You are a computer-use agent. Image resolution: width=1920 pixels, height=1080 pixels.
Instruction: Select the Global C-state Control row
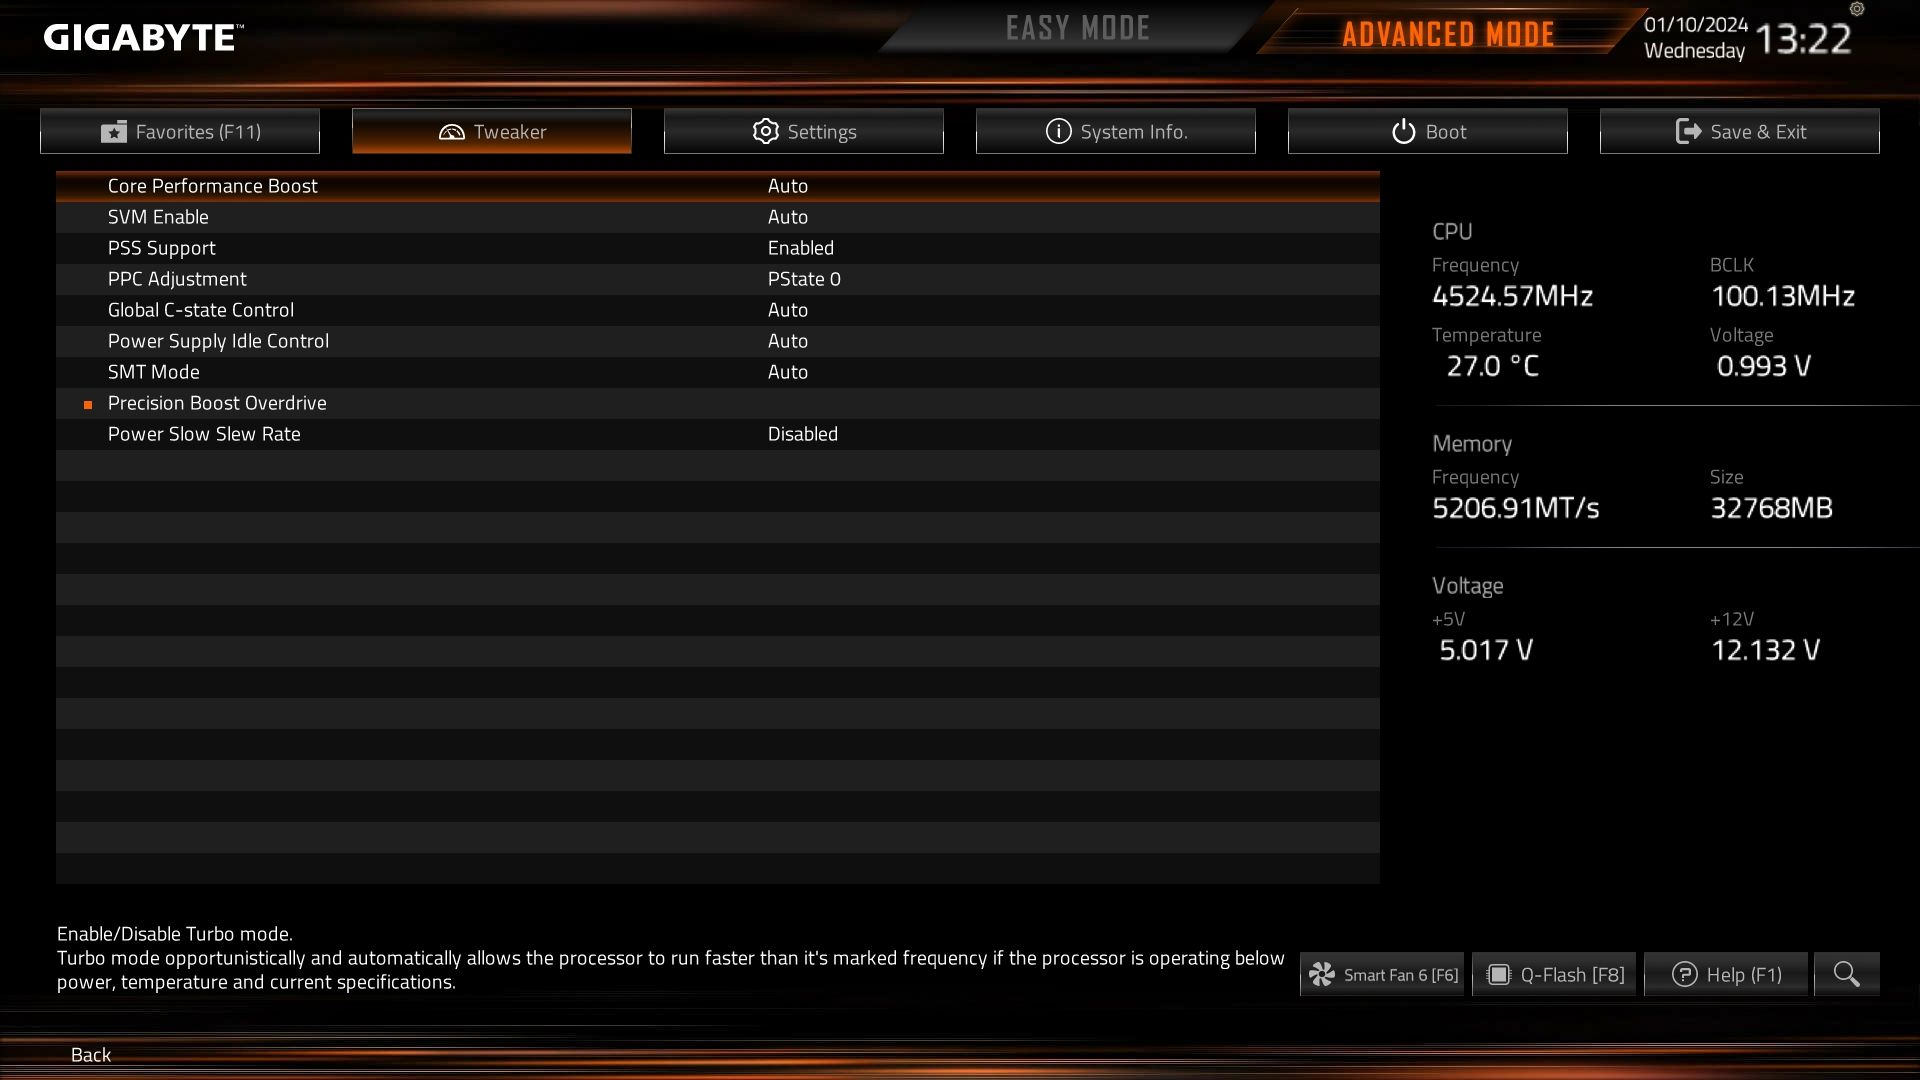pos(718,310)
